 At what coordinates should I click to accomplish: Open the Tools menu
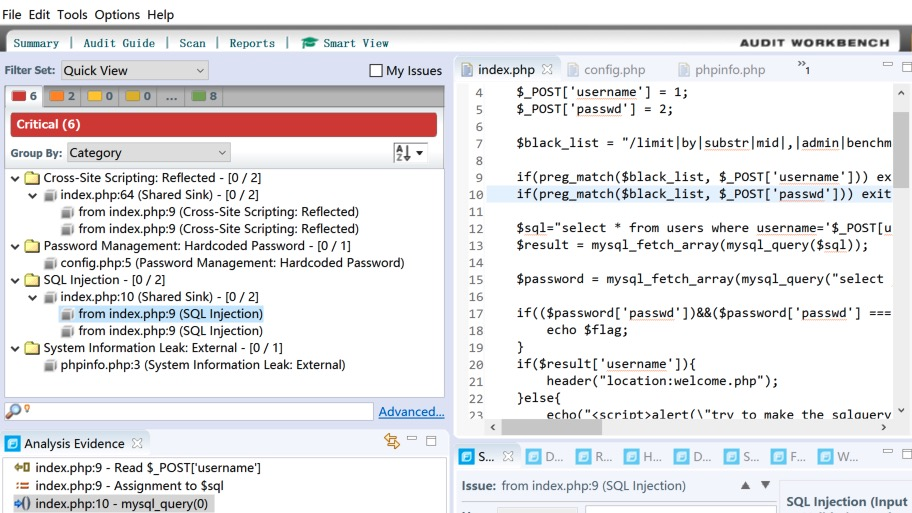tap(72, 15)
